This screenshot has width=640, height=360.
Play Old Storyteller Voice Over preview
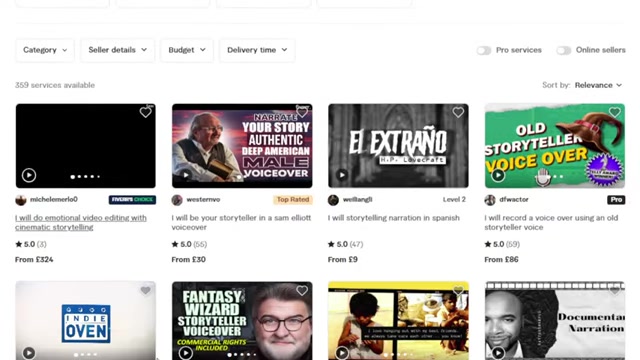point(498,176)
